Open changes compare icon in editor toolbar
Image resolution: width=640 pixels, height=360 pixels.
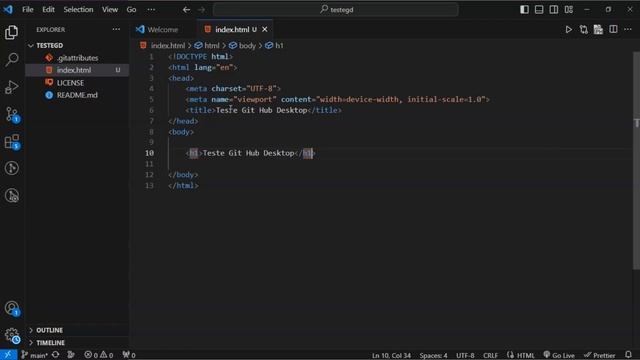pyautogui.click(x=584, y=29)
